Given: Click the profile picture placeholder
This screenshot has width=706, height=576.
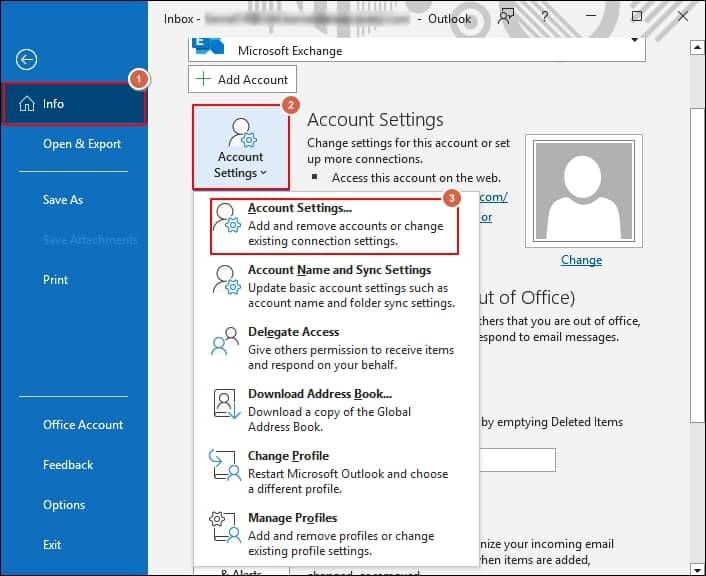Looking at the screenshot, I should pos(581,191).
